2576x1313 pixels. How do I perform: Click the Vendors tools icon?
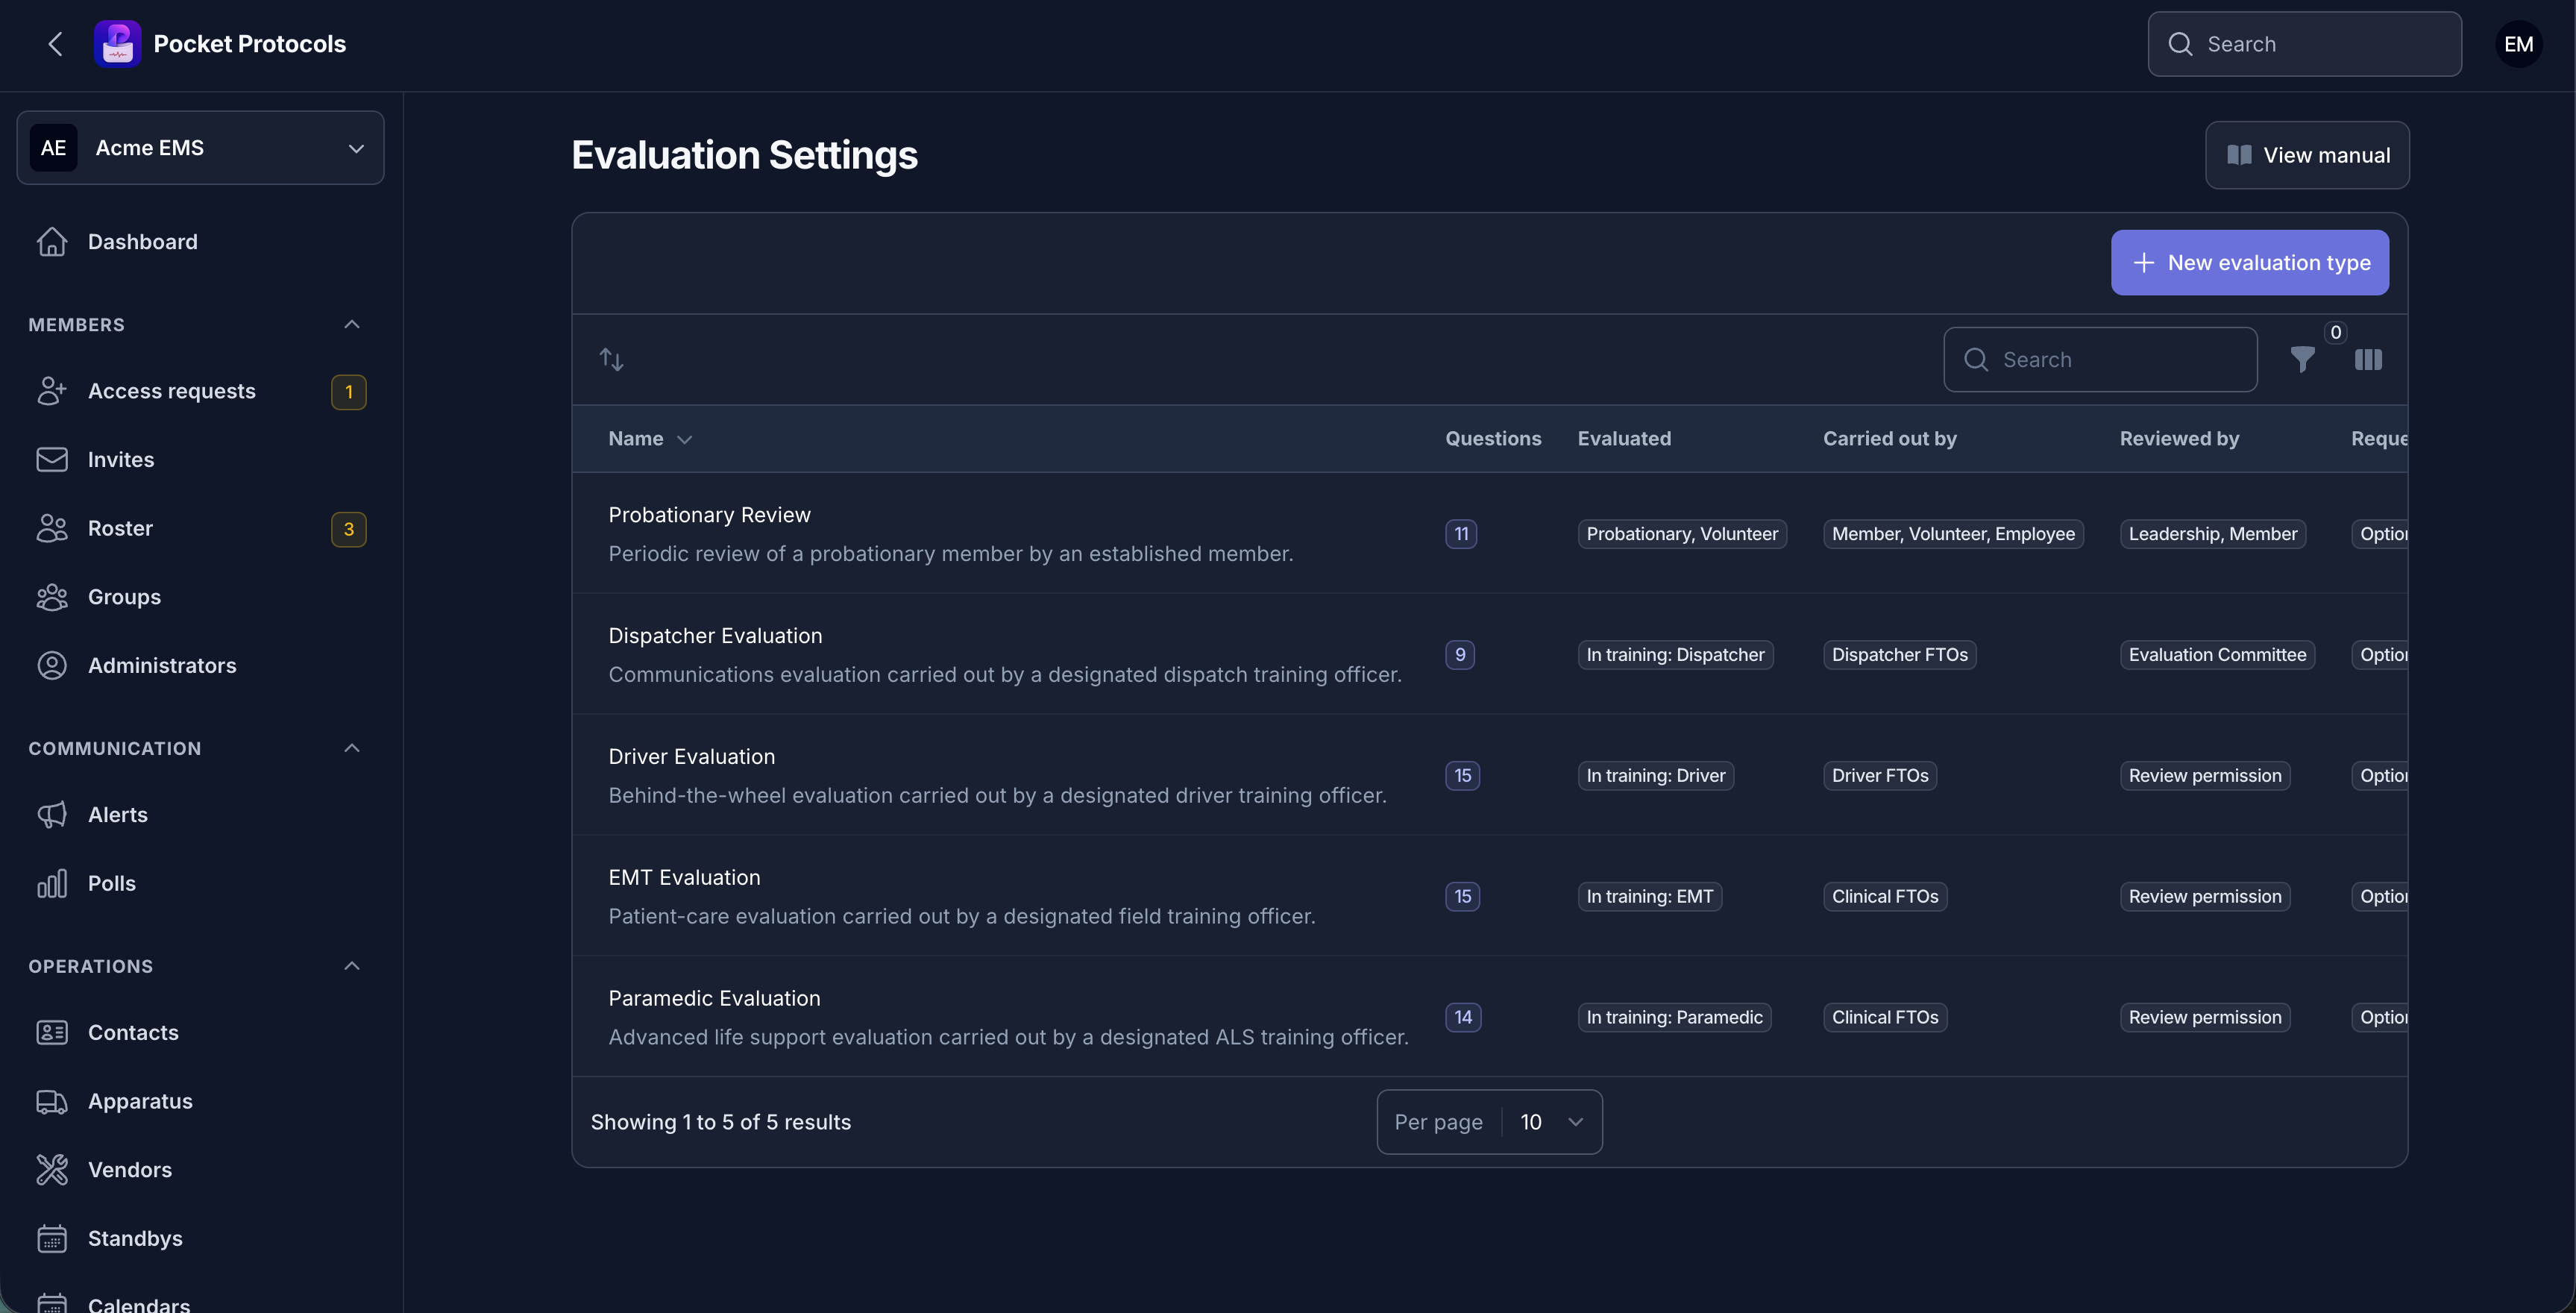tap(52, 1170)
